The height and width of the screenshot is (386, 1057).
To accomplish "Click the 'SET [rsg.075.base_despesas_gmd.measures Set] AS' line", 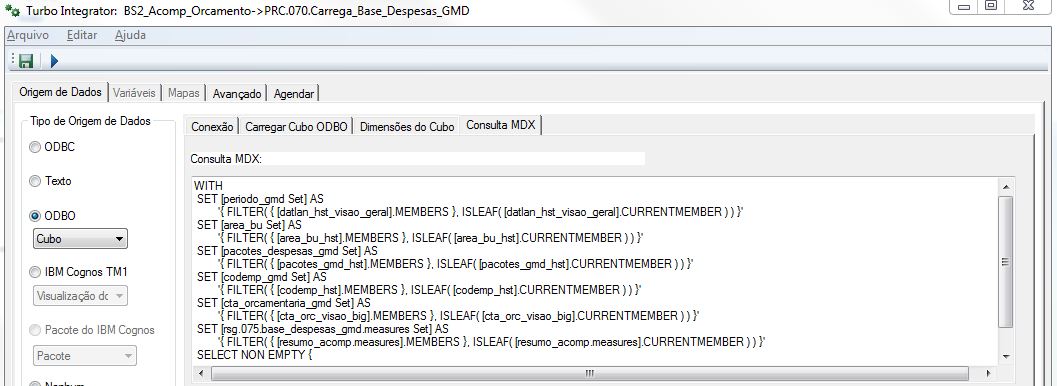I will [323, 329].
